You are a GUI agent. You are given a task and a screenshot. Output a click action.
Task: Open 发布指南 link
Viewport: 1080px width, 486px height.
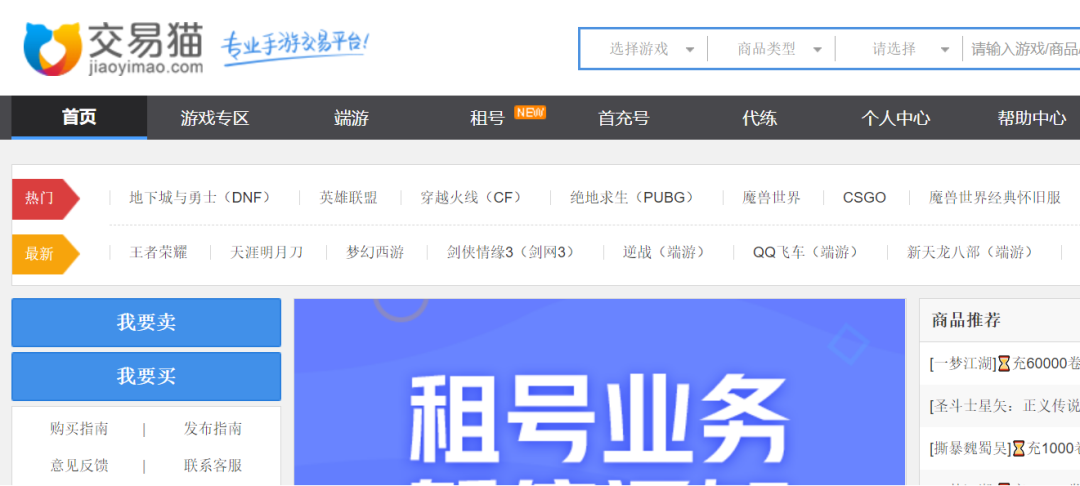coord(213,429)
